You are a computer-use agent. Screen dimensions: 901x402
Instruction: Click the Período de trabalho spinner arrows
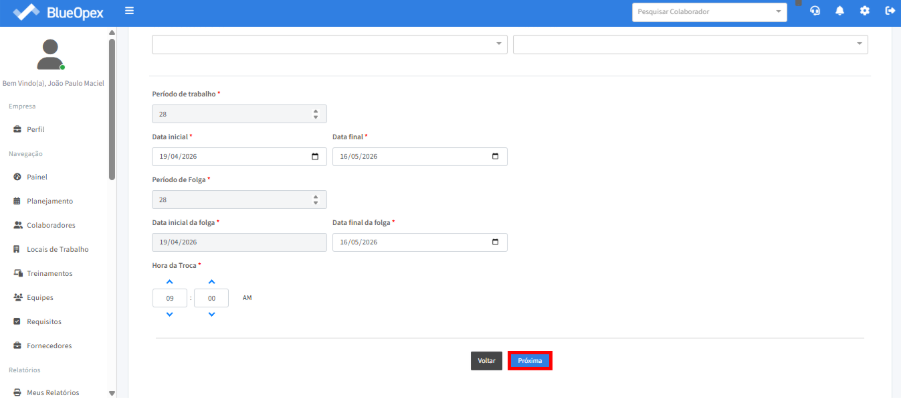point(315,114)
